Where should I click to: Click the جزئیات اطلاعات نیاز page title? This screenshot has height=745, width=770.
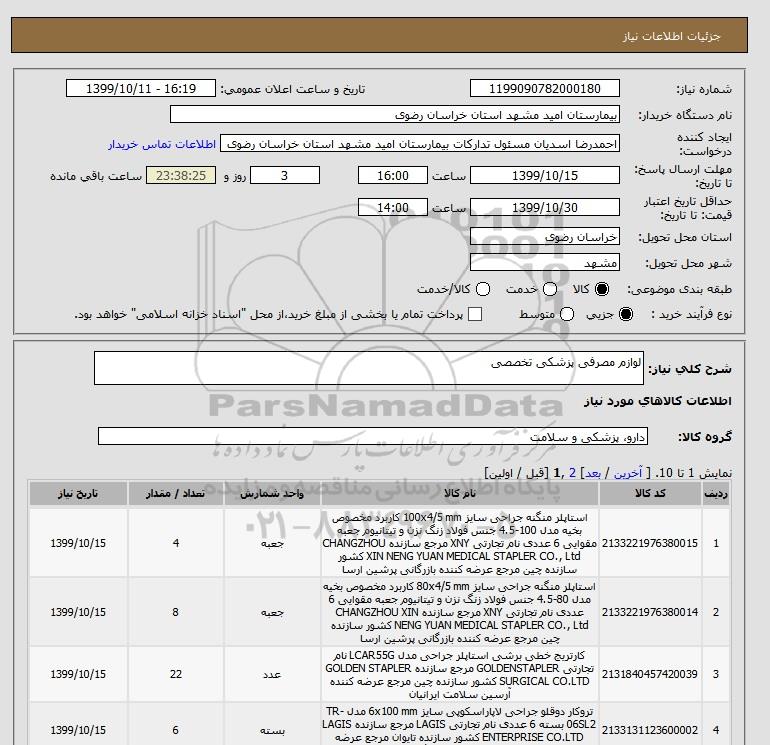point(671,36)
